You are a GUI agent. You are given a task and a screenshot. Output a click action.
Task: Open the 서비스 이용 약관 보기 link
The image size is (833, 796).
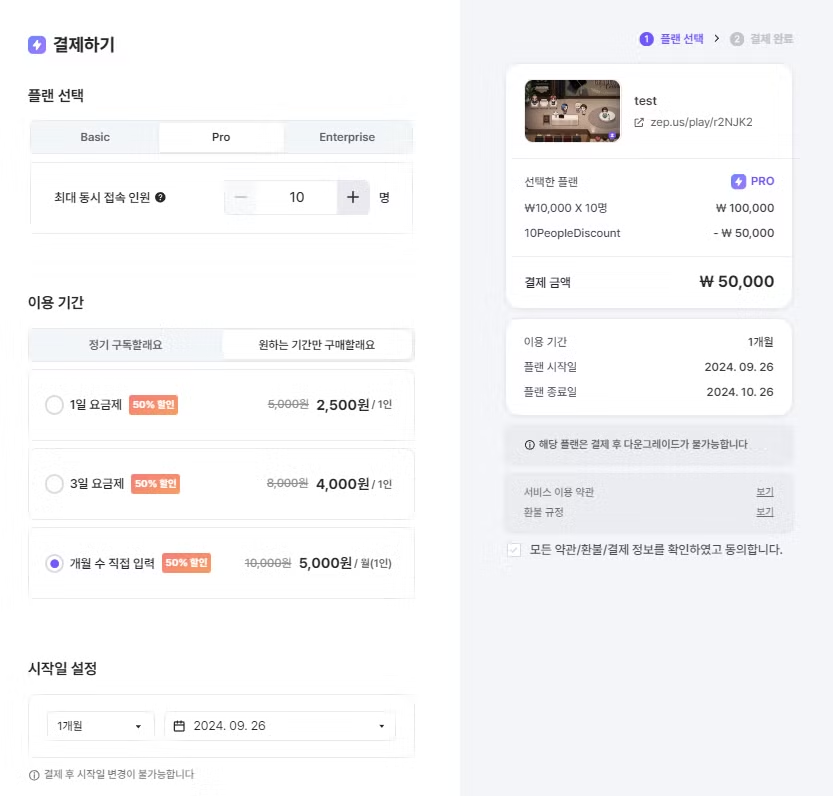[x=764, y=492]
